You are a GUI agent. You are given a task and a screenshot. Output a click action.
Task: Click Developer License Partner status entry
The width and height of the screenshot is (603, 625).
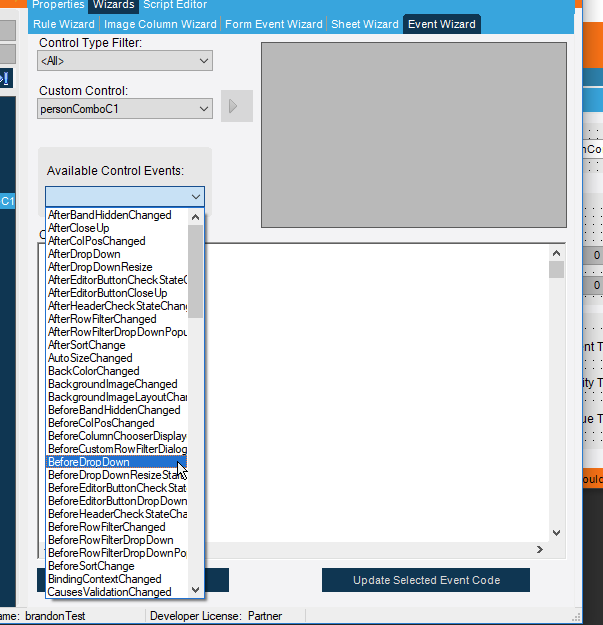(x=216, y=616)
